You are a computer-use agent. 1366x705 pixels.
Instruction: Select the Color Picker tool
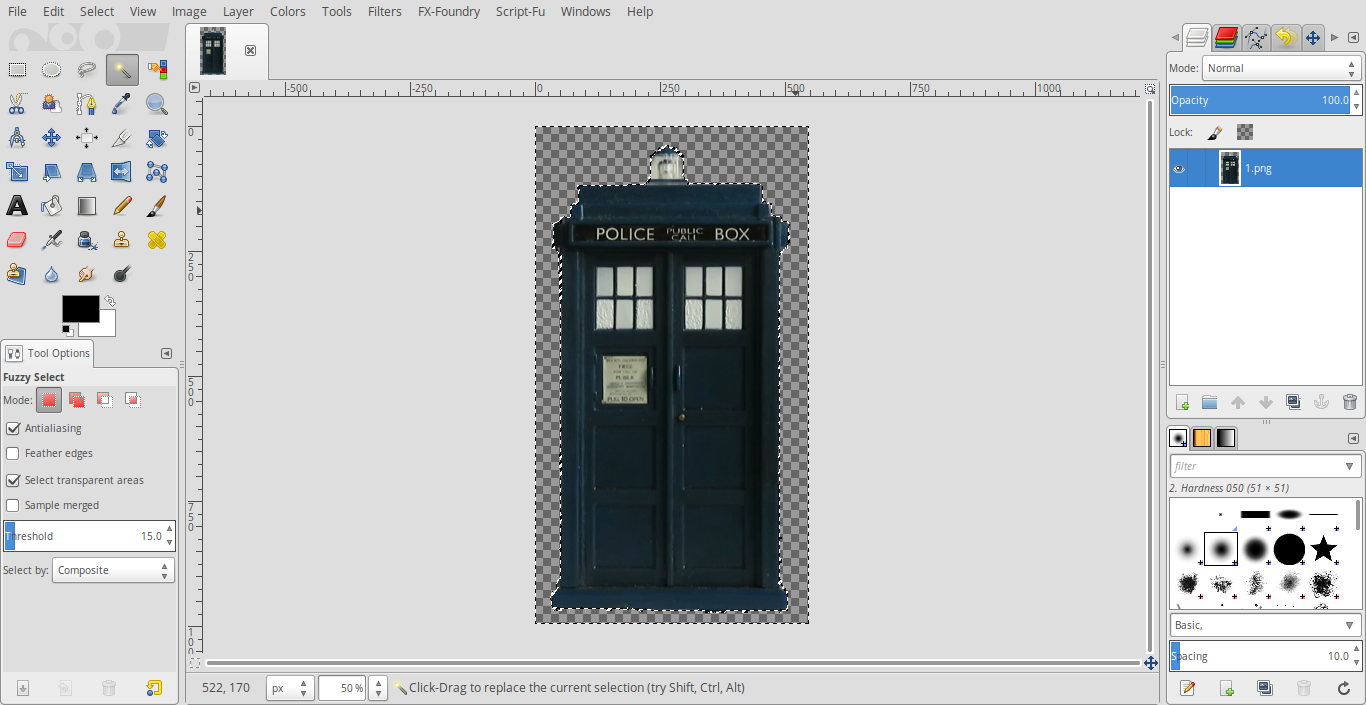click(122, 103)
